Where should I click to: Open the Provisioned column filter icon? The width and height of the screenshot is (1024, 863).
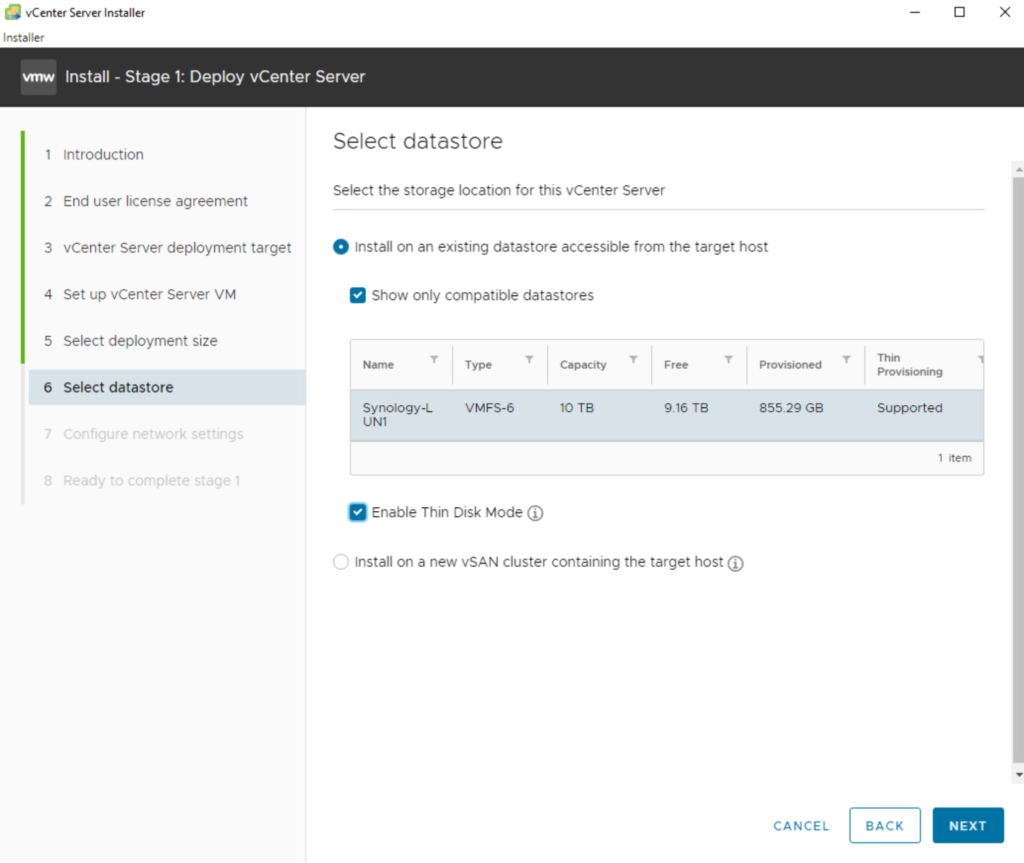[x=846, y=360]
